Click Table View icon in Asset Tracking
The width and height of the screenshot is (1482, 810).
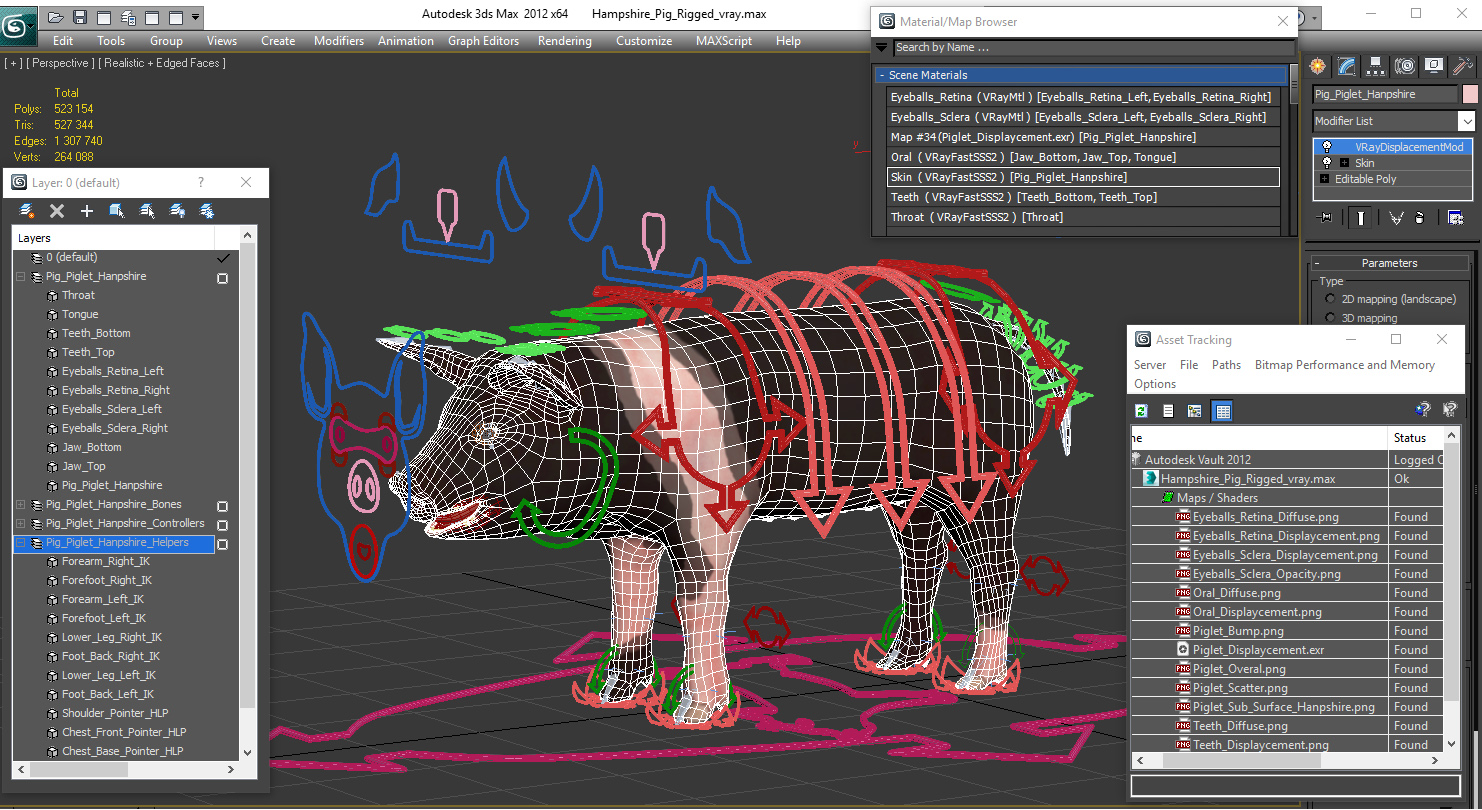(x=1222, y=411)
